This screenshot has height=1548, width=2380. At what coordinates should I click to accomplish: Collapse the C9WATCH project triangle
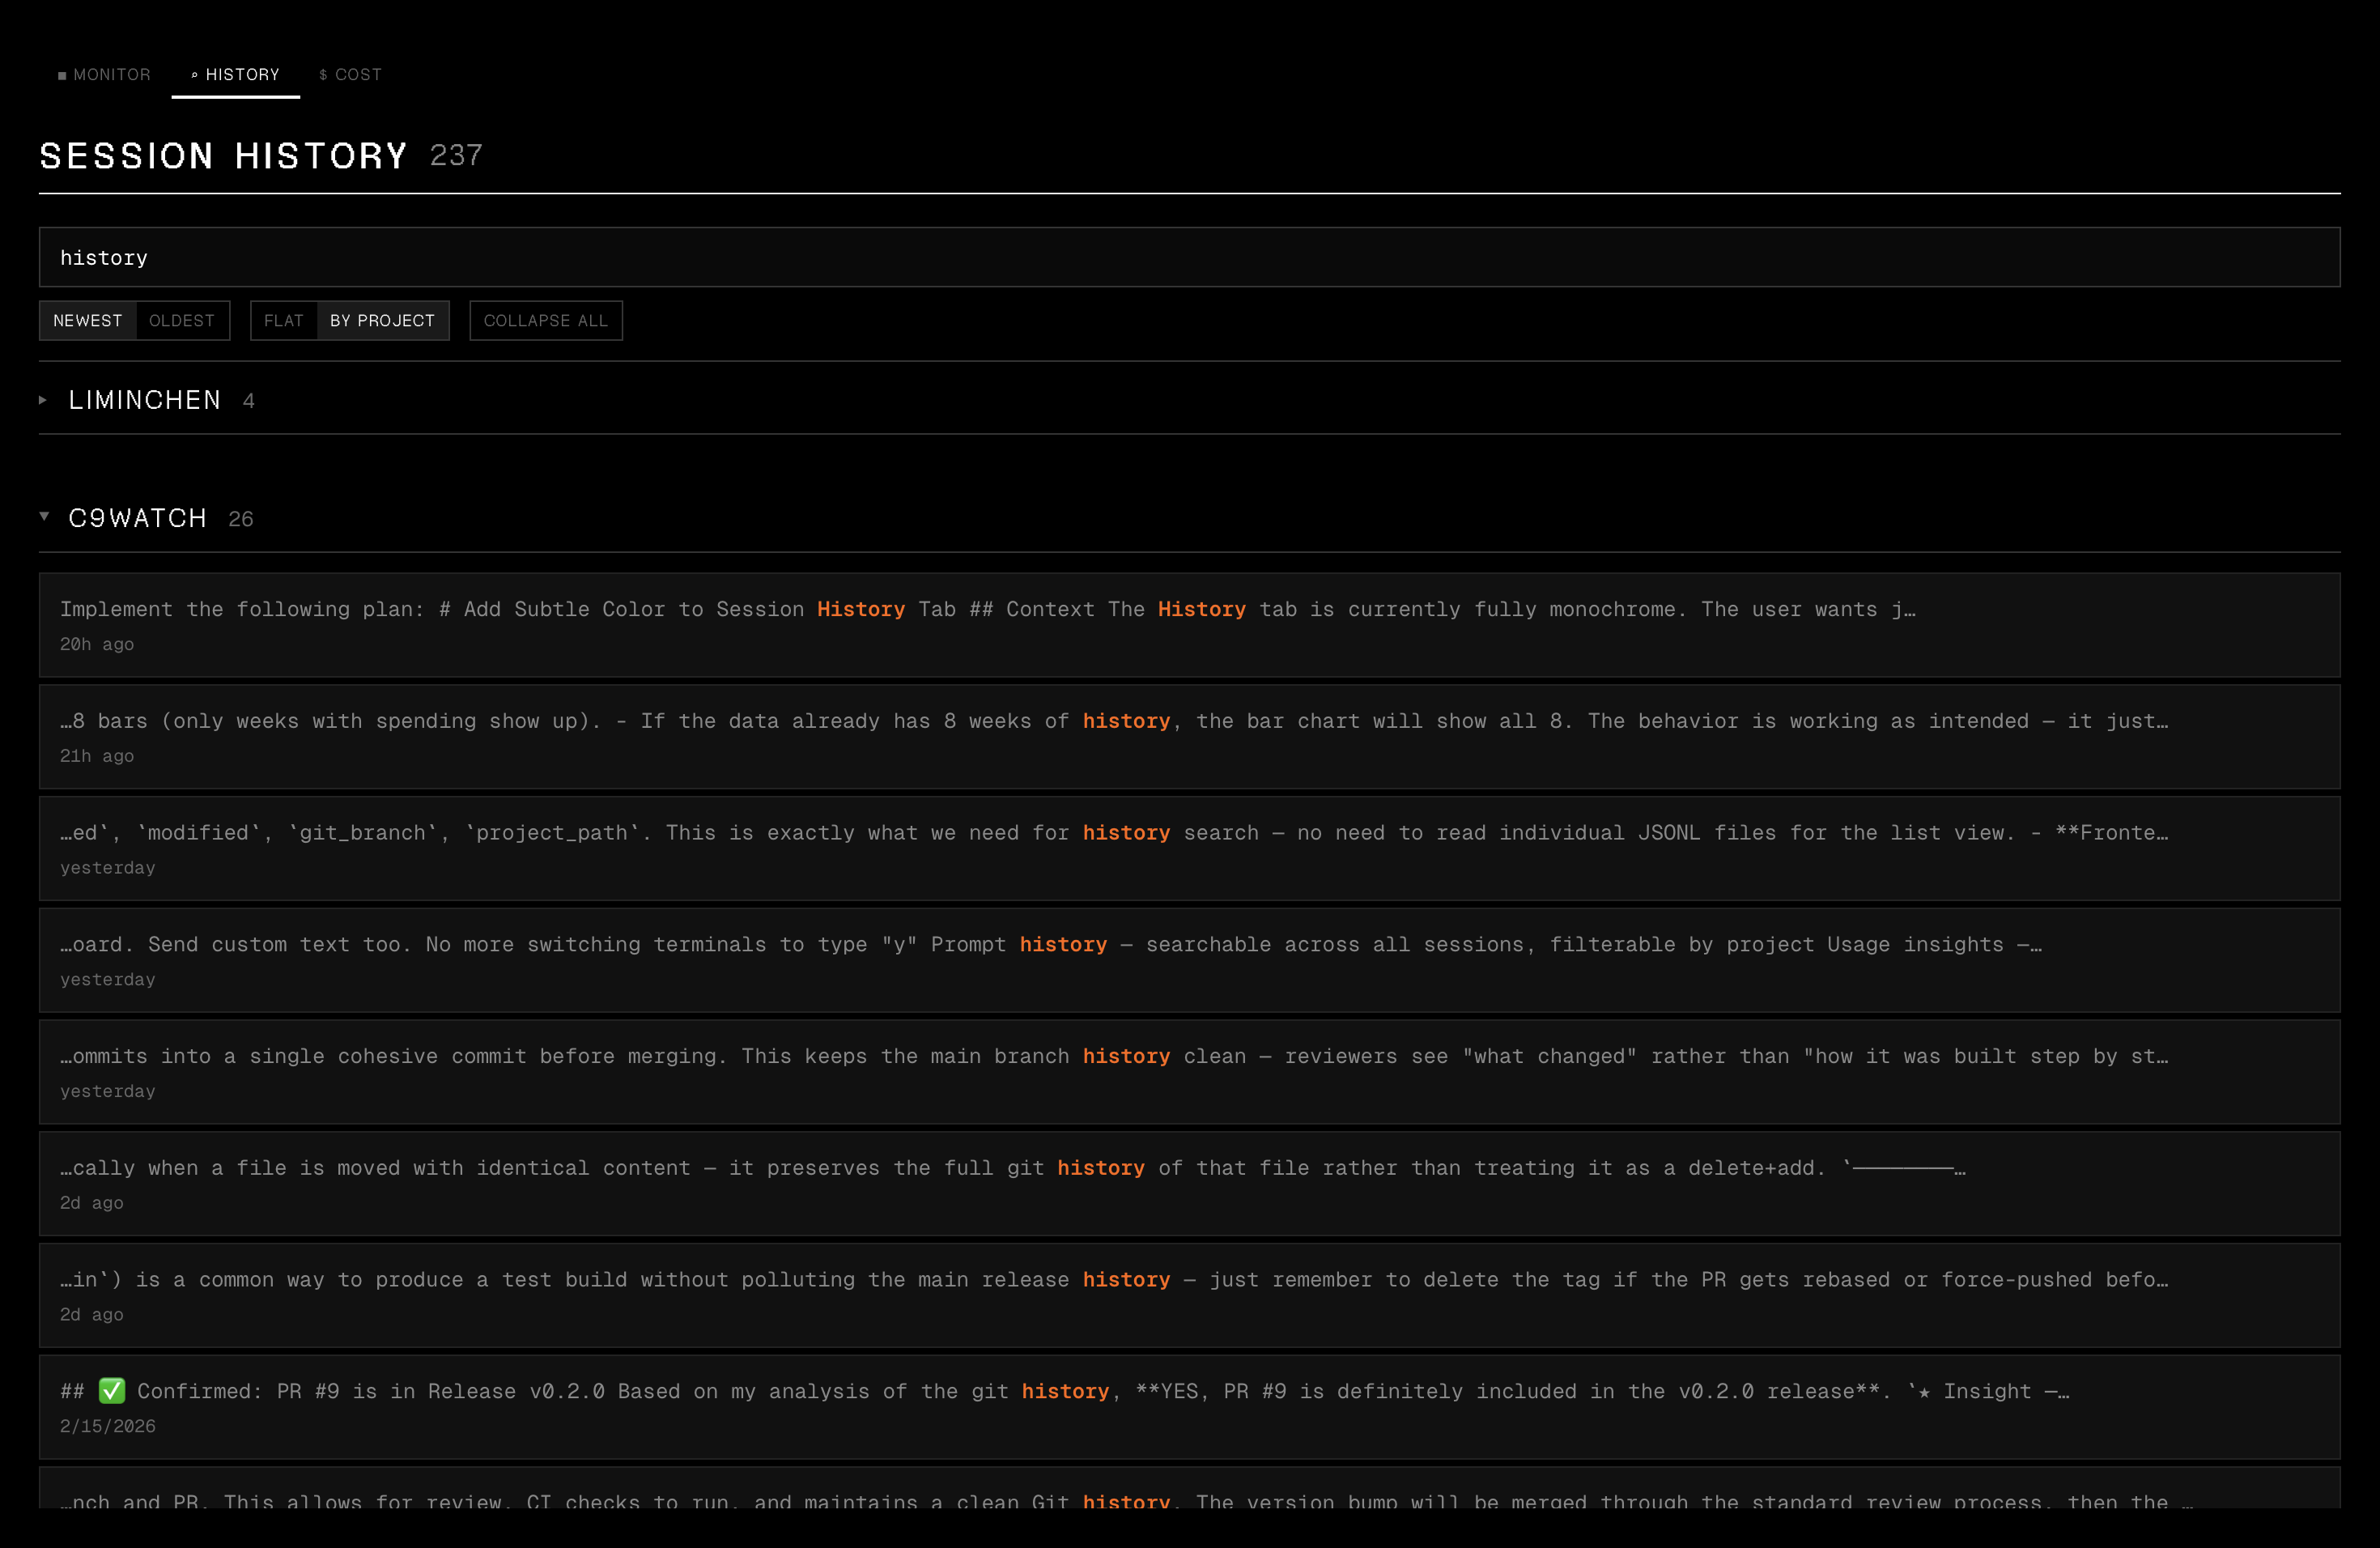pos(44,516)
